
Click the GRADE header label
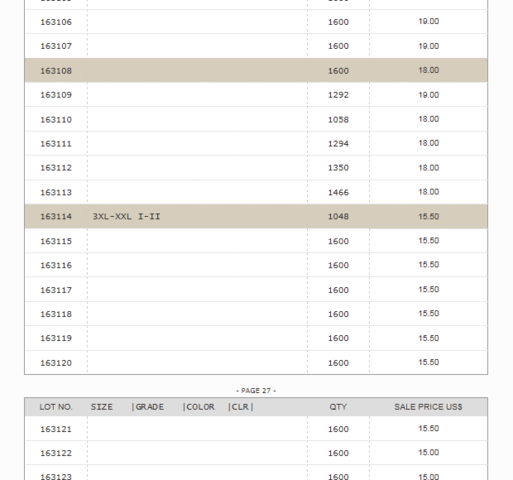[150, 407]
